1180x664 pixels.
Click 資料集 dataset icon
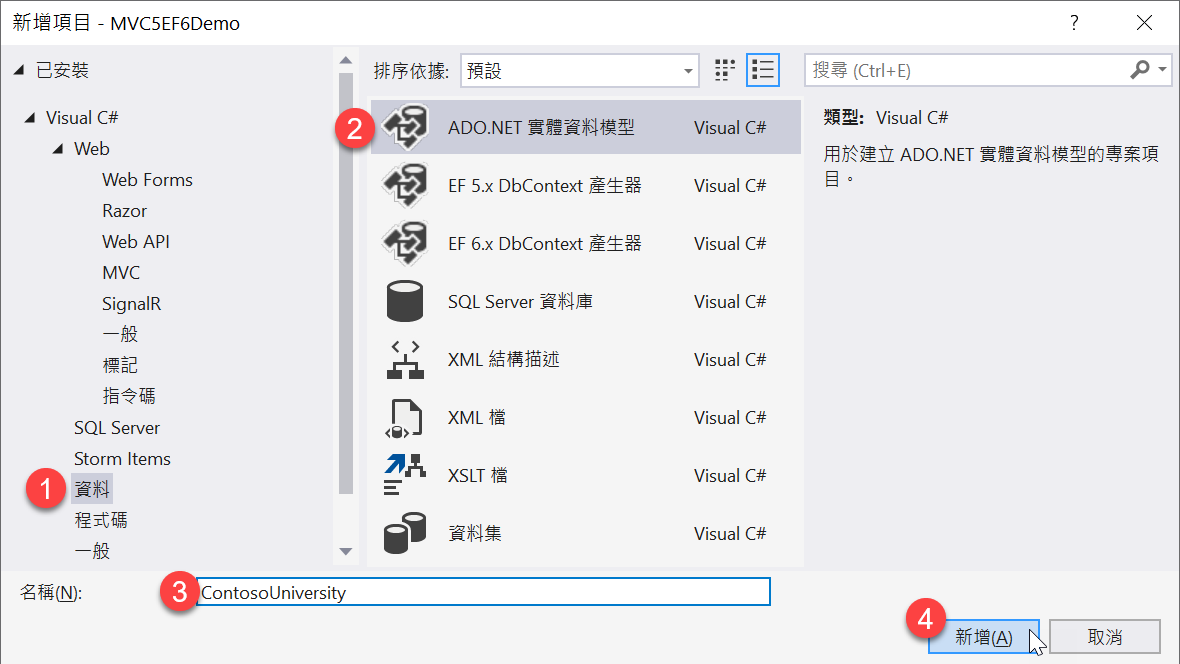[x=405, y=533]
